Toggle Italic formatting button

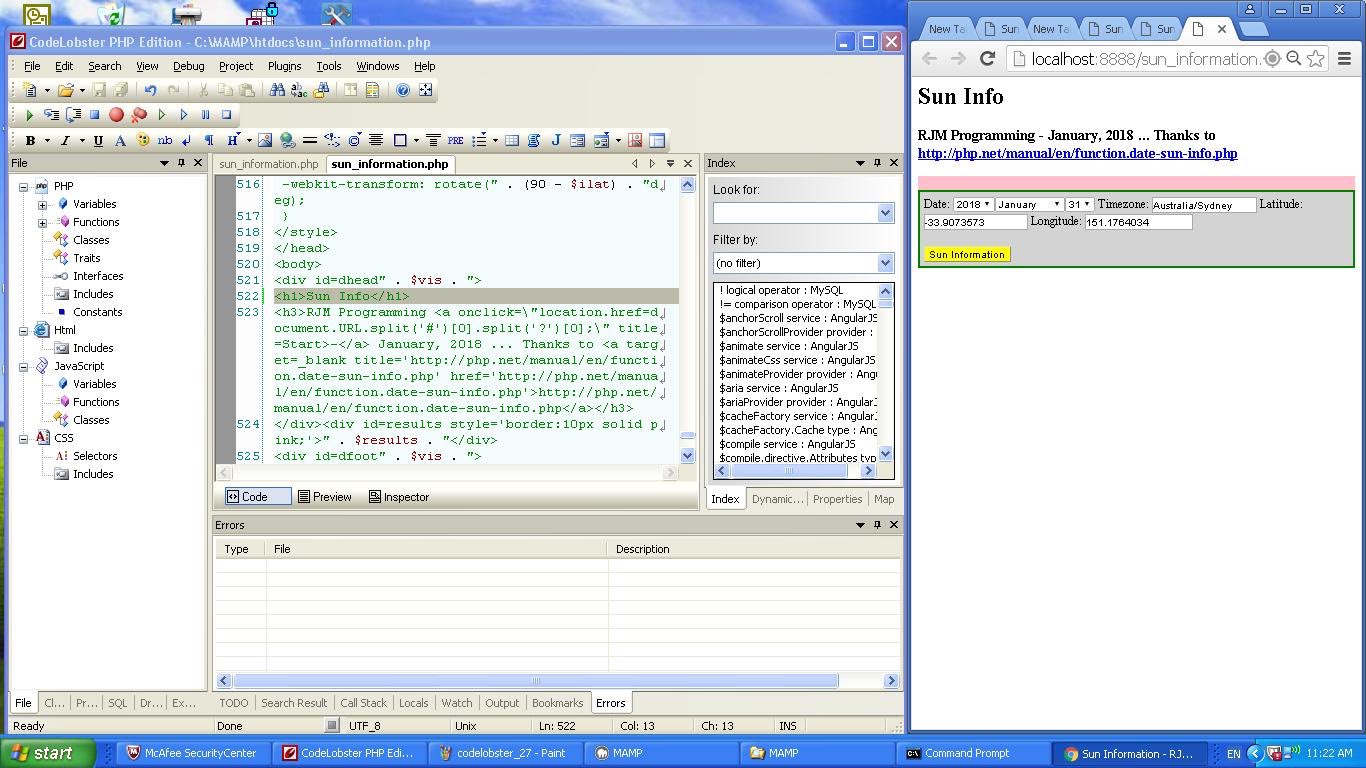tap(65, 140)
